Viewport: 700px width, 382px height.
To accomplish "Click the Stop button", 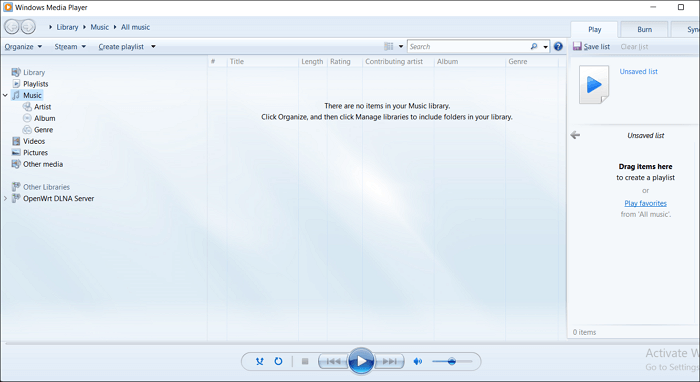I will (x=305, y=361).
